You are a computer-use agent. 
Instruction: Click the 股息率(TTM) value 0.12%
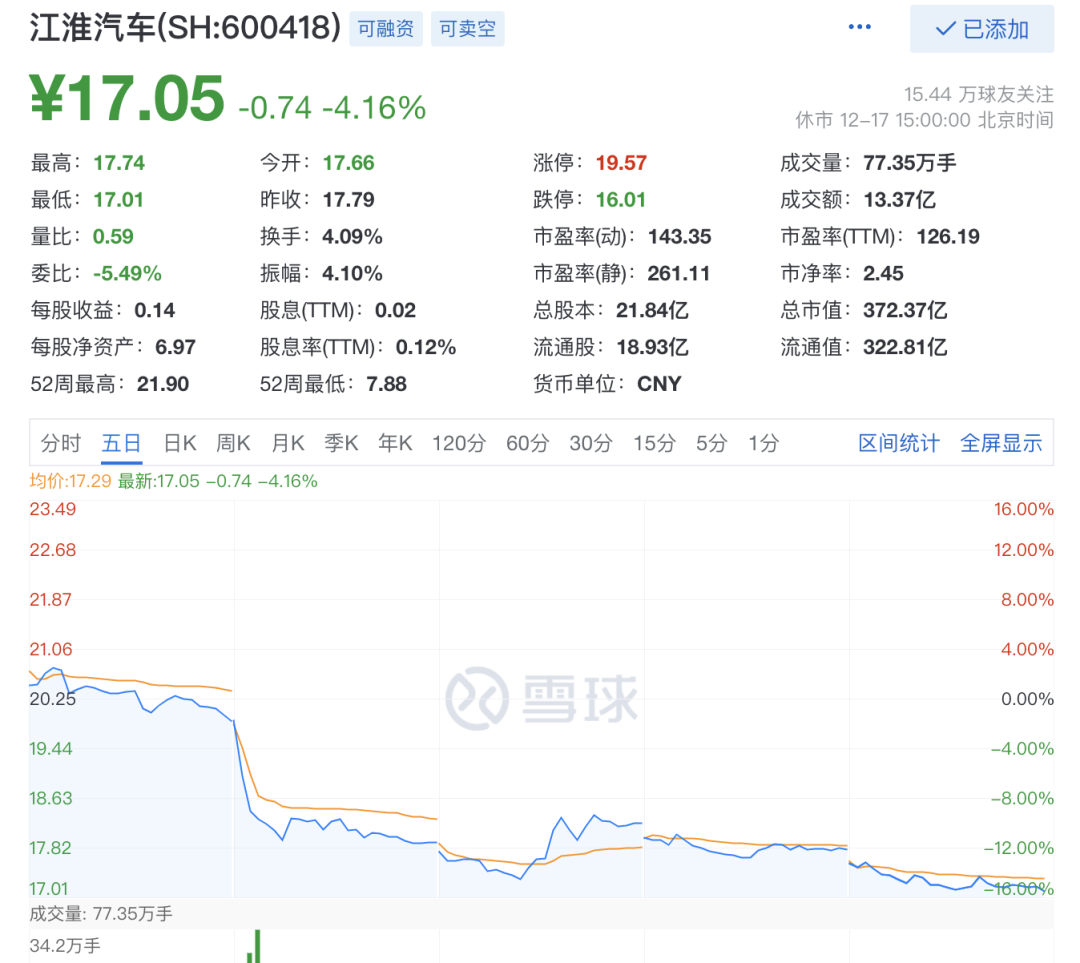[x=426, y=347]
